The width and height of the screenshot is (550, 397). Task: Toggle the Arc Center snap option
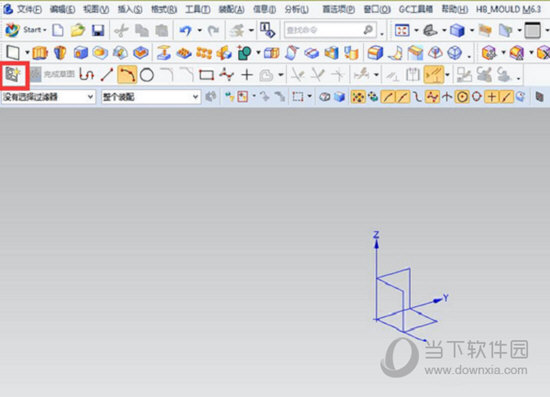coord(462,96)
